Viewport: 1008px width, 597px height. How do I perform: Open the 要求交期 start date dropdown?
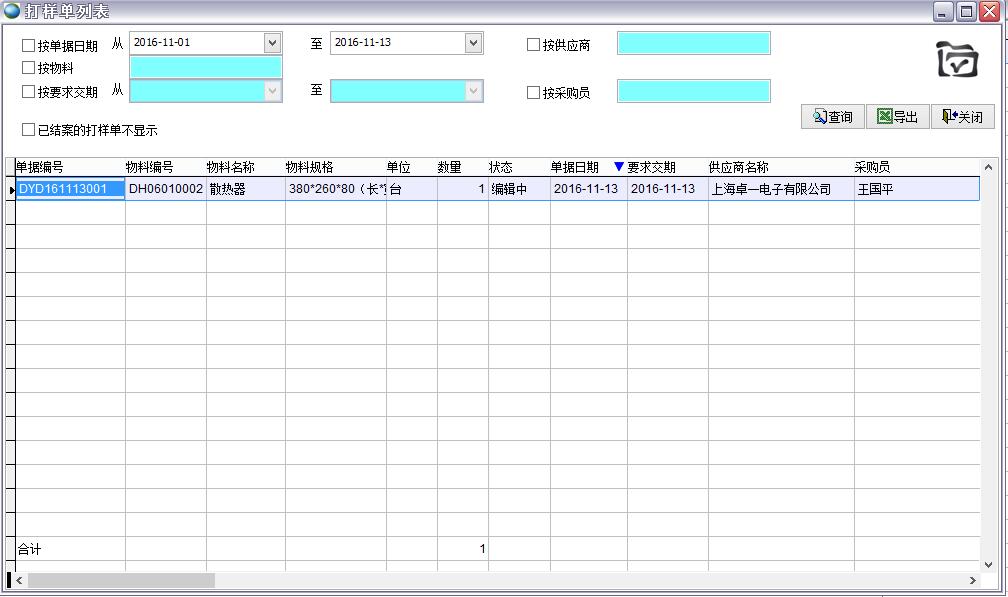272,91
